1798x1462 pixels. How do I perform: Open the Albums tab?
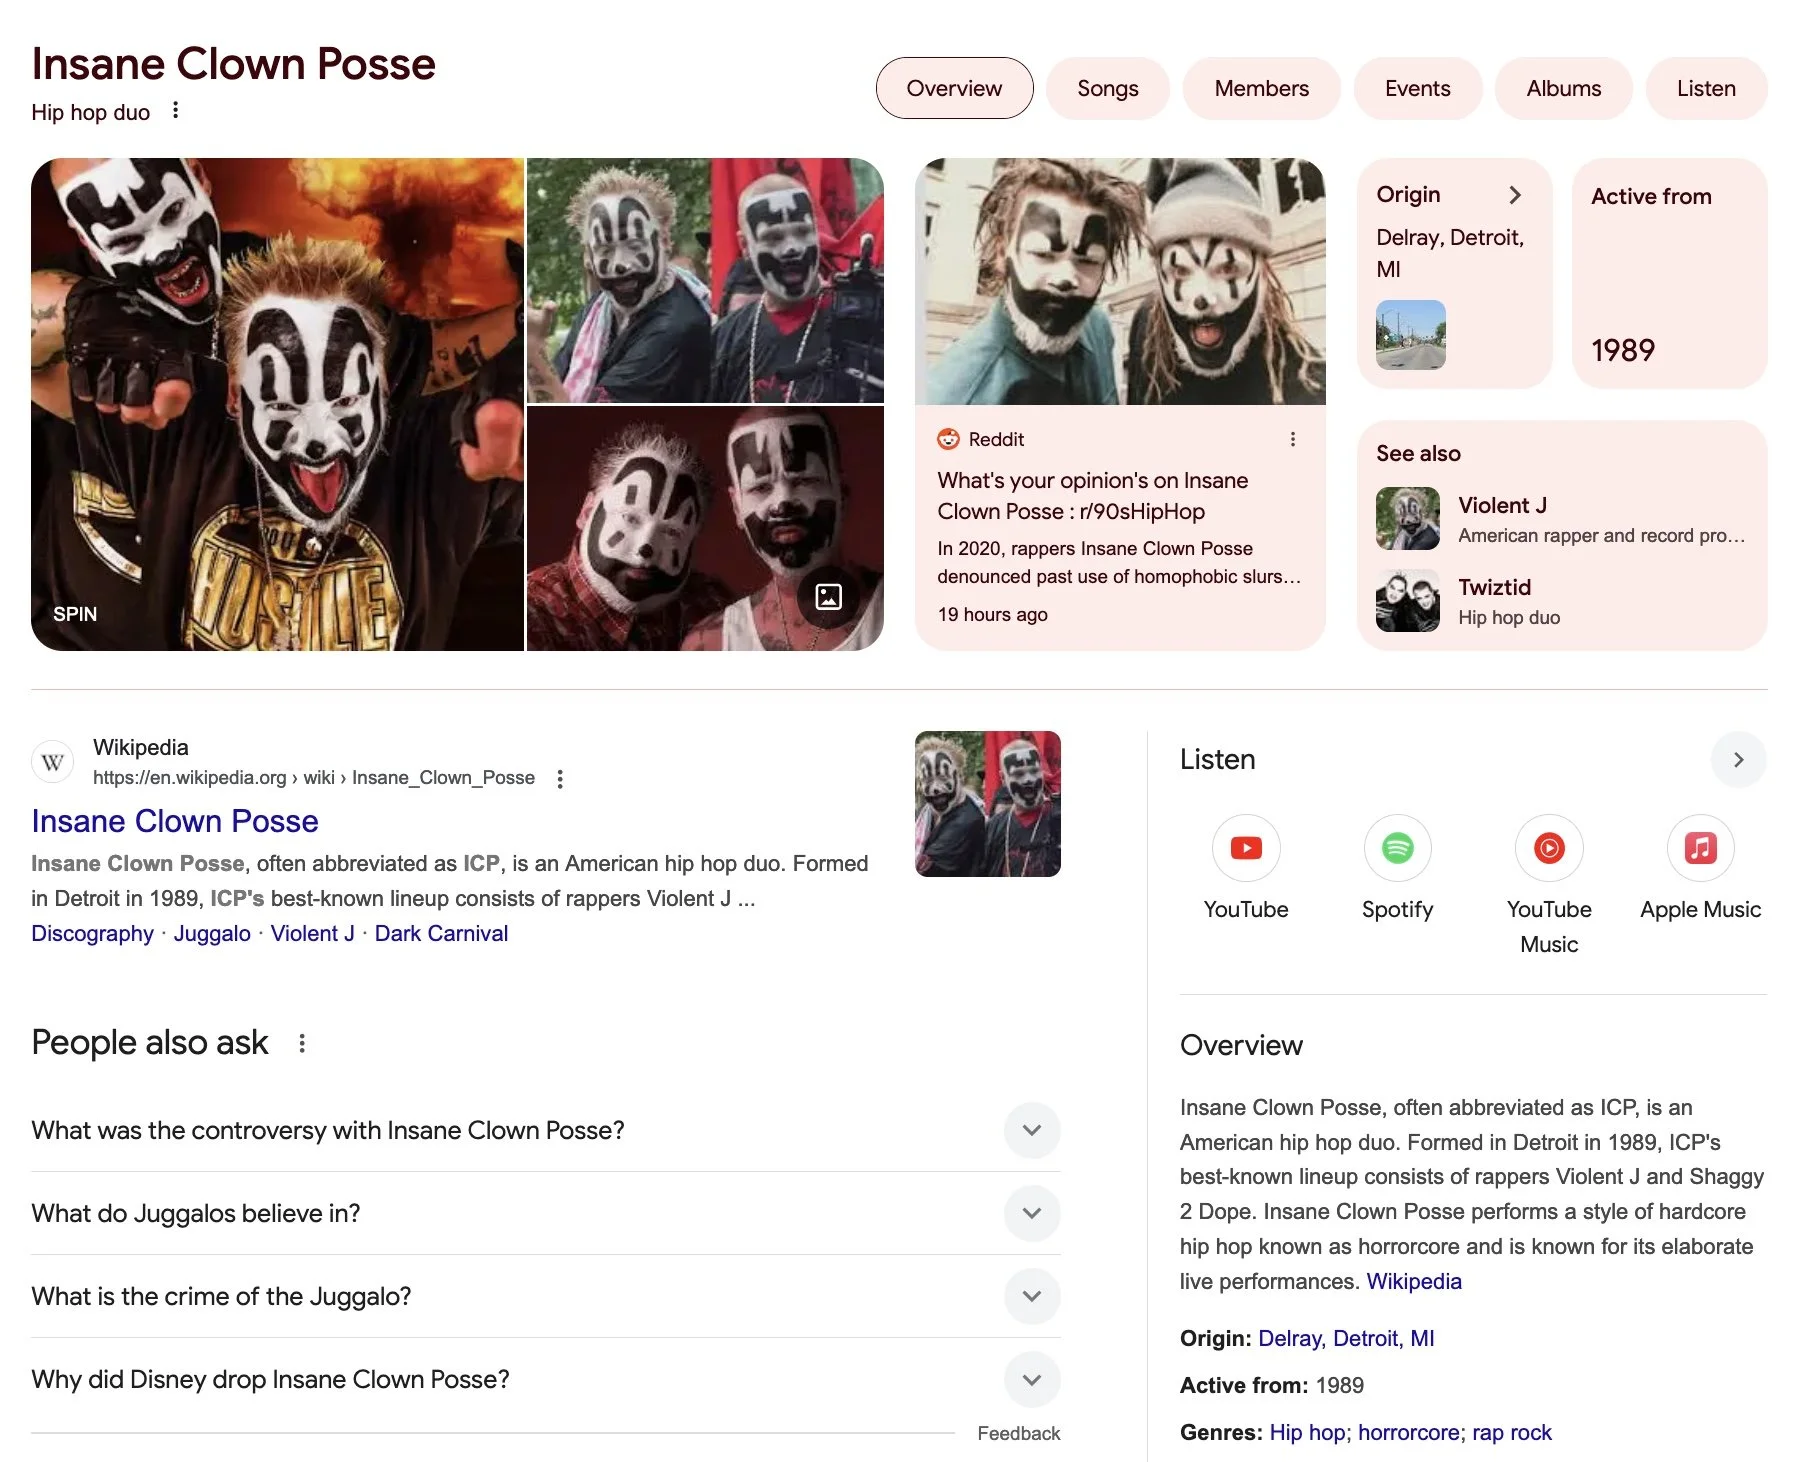click(1563, 88)
